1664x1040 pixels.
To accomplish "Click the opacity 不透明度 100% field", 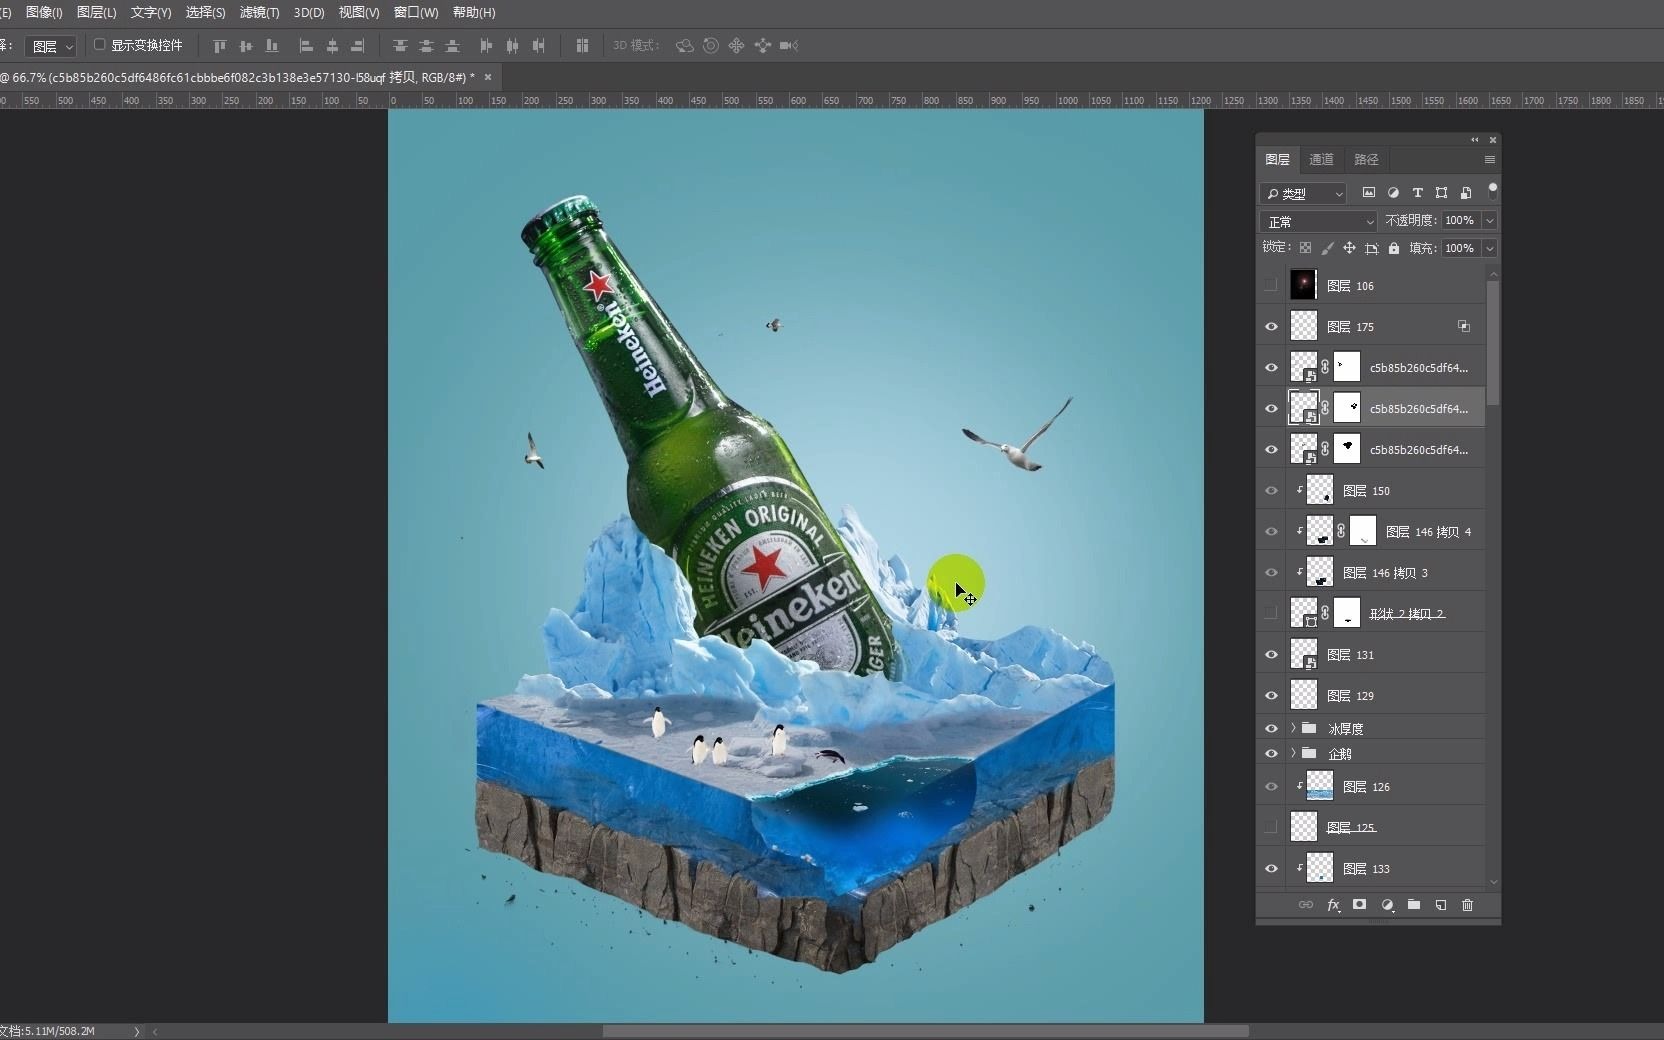I will tap(1460, 220).
